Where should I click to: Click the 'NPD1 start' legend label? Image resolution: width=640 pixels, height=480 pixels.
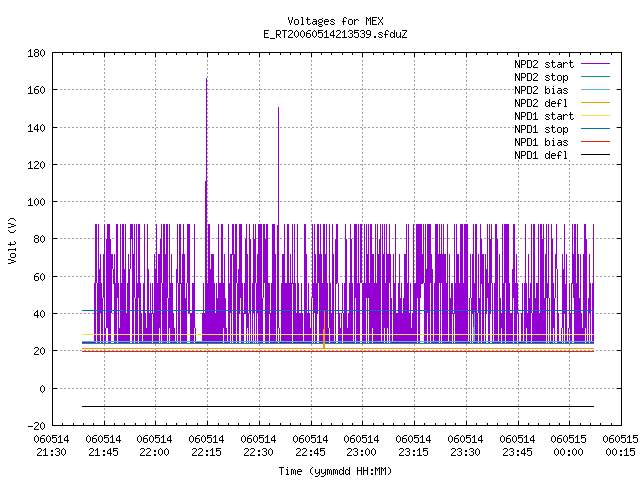click(x=544, y=116)
